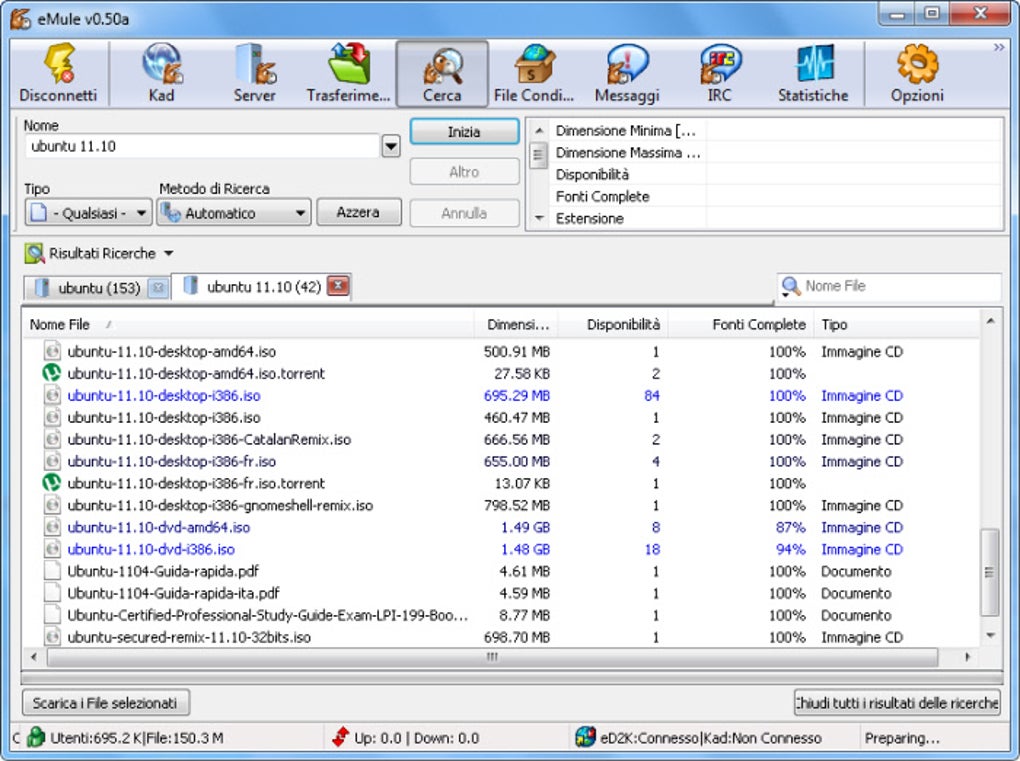Select the ubuntu-11.10-desktop-i386-fr.iso row
Viewport: 1020px width, 761px height.
click(501, 461)
